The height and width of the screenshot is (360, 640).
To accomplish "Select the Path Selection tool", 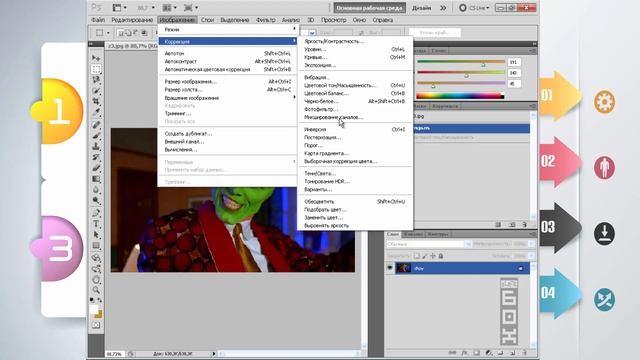I will click(96, 235).
